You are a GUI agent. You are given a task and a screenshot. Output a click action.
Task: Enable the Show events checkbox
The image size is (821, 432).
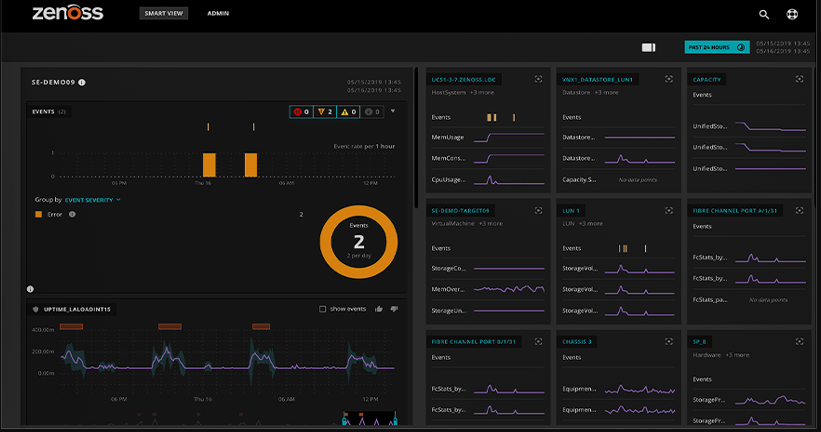click(323, 309)
